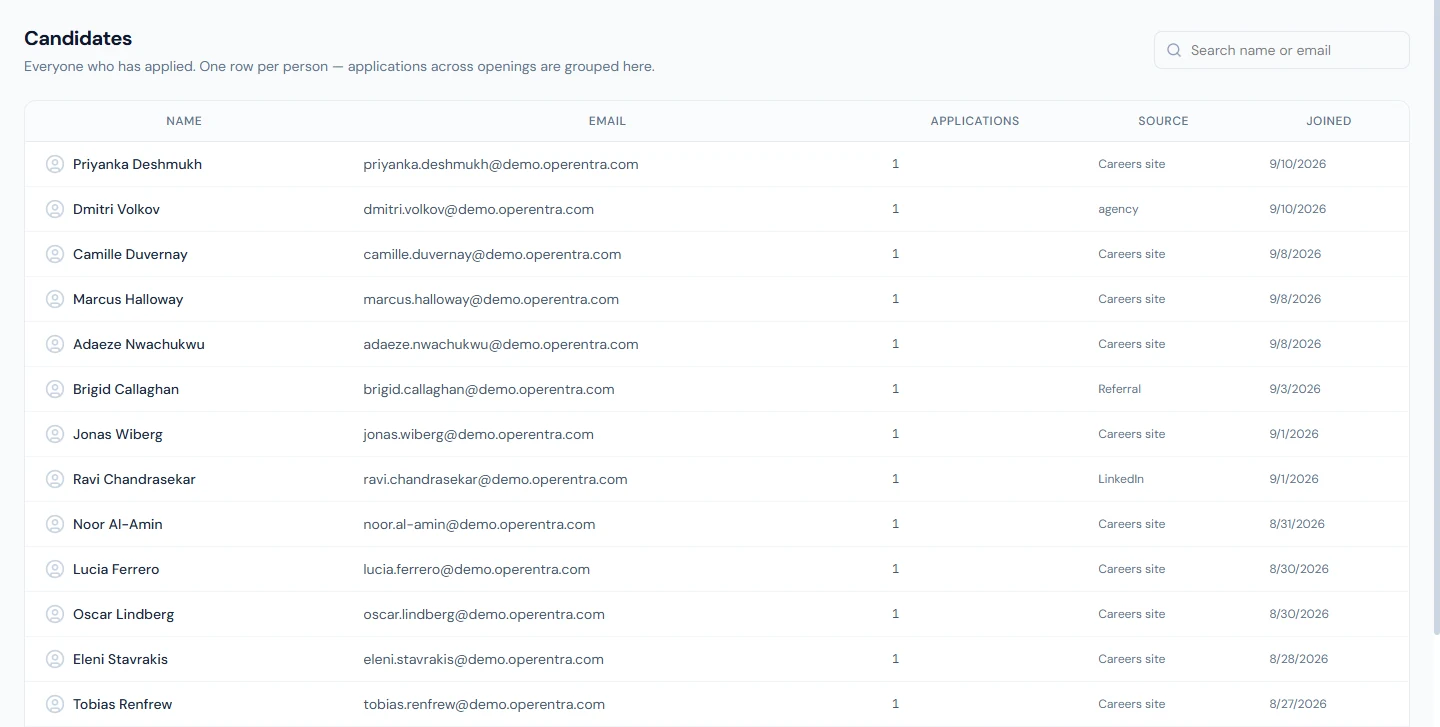Viewport: 1440px width, 727px height.
Task: Click the SOURCE column header
Action: (x=1163, y=121)
